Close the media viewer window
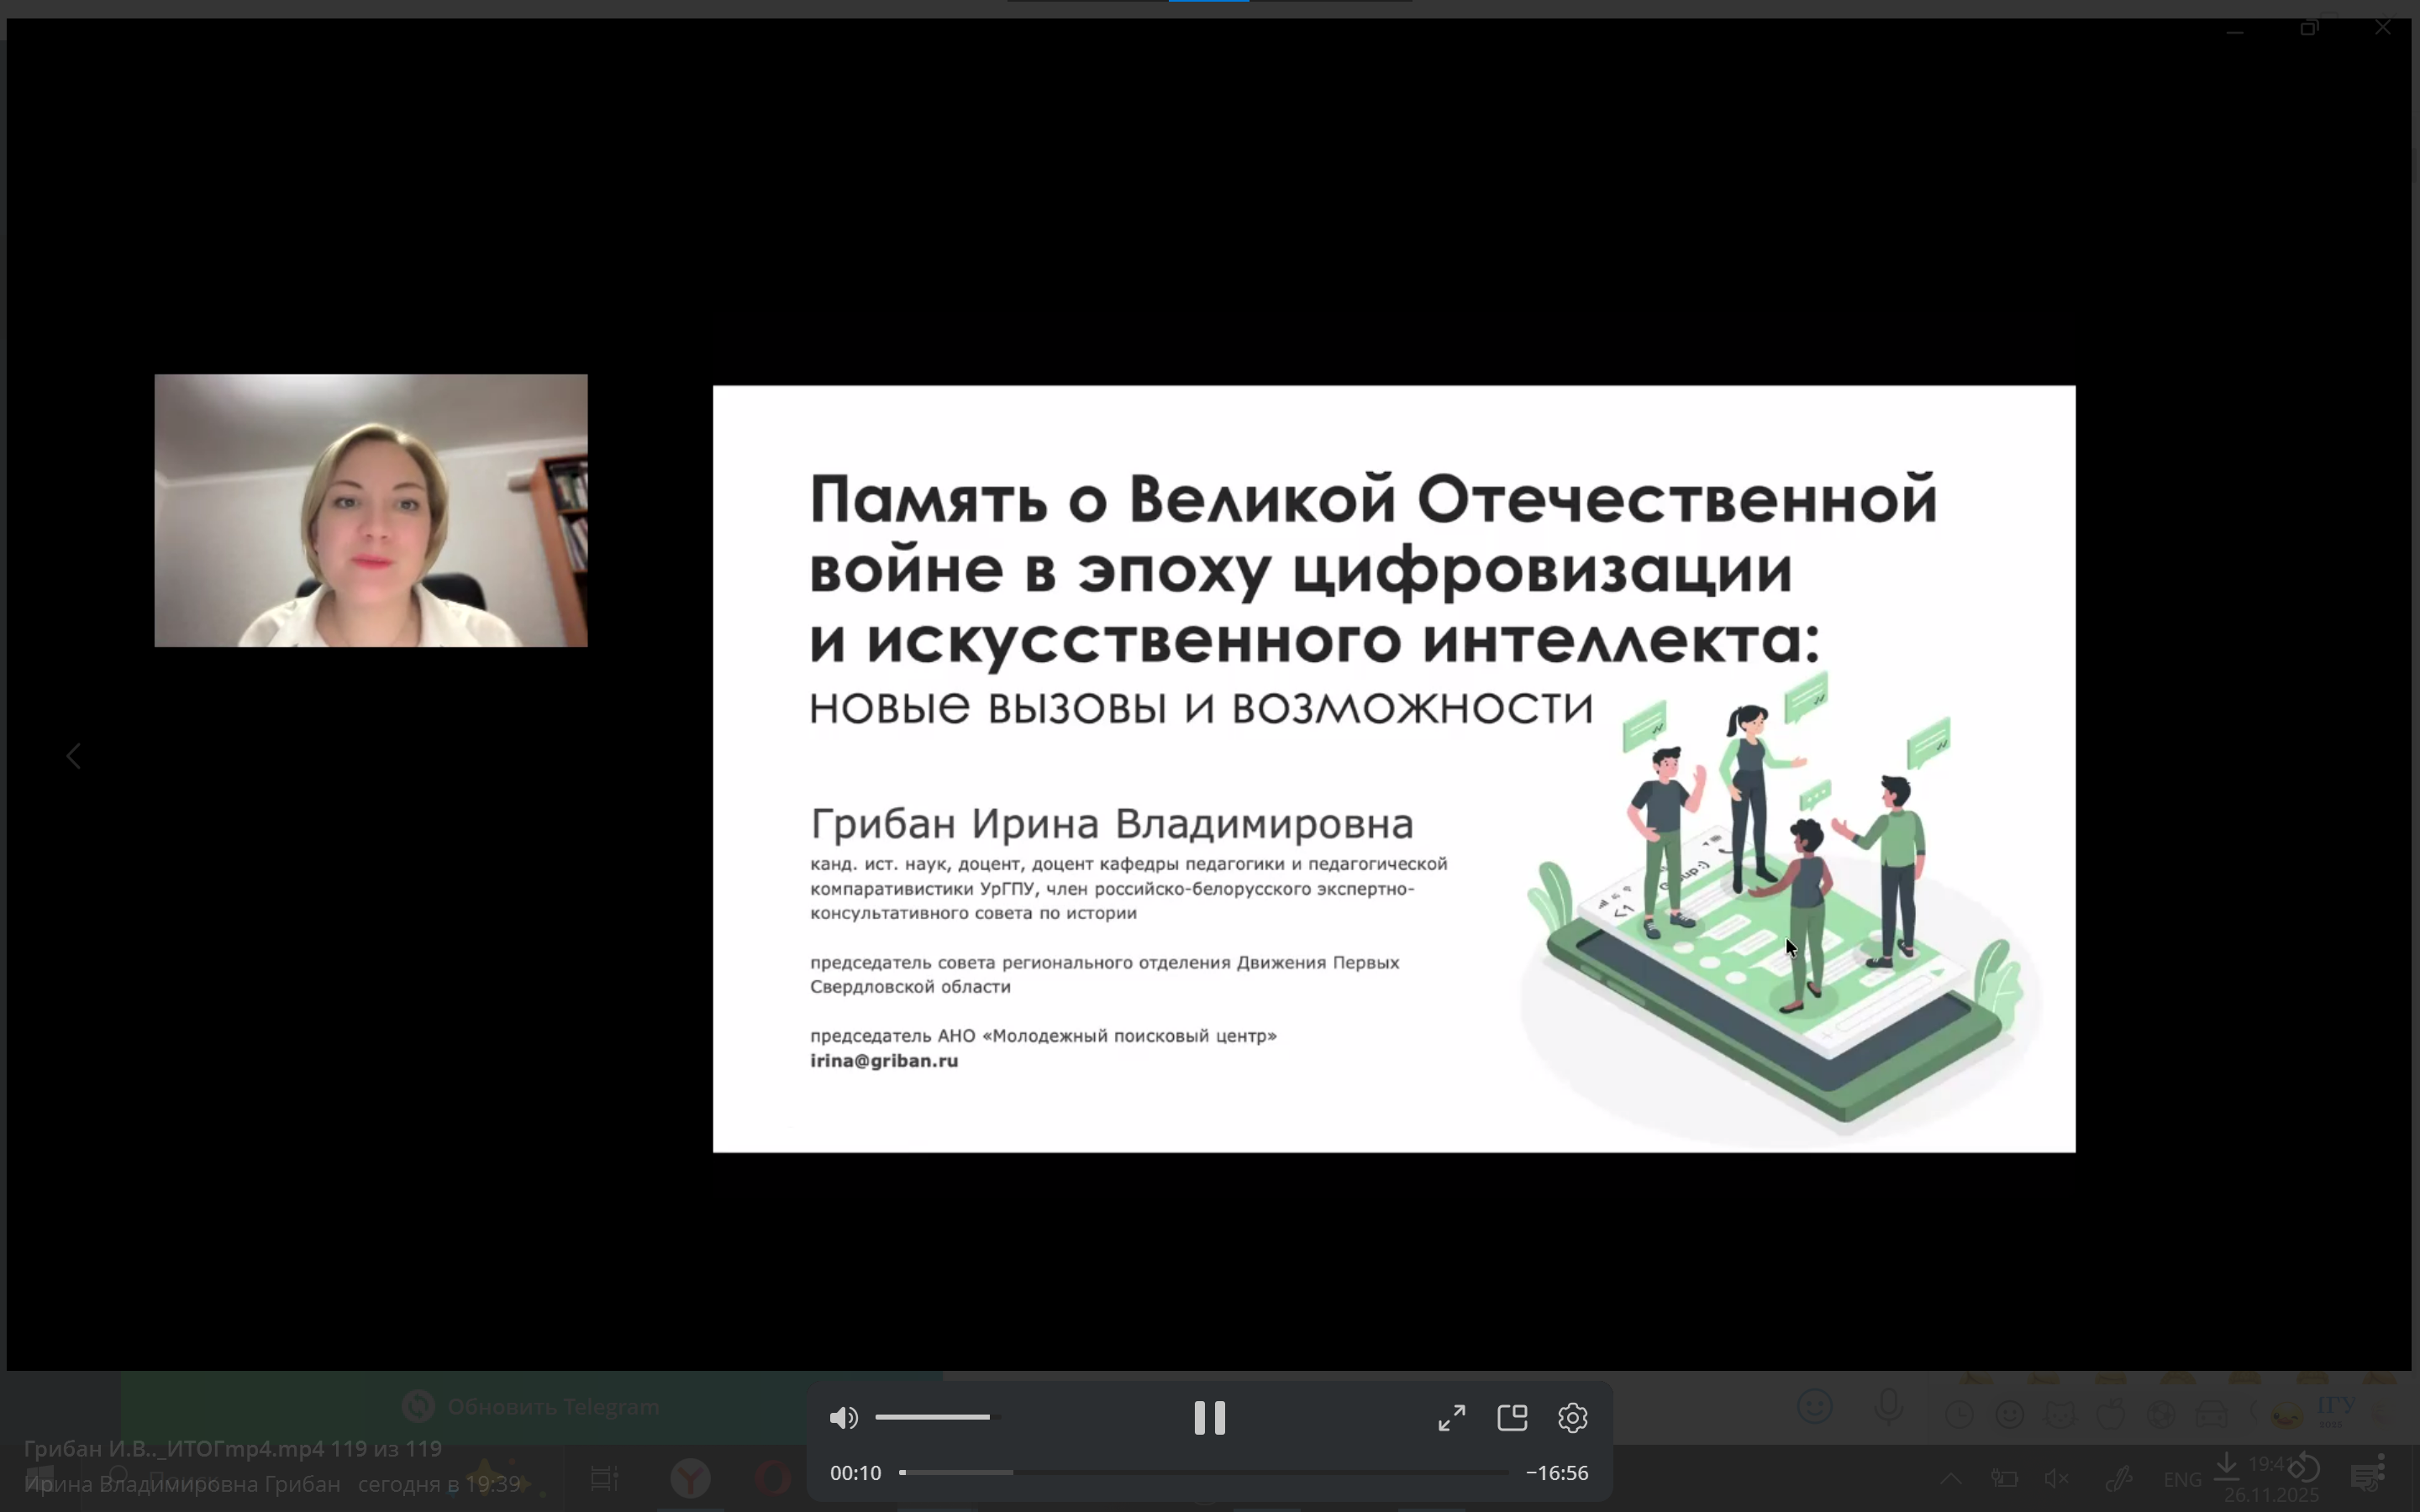 click(2382, 28)
